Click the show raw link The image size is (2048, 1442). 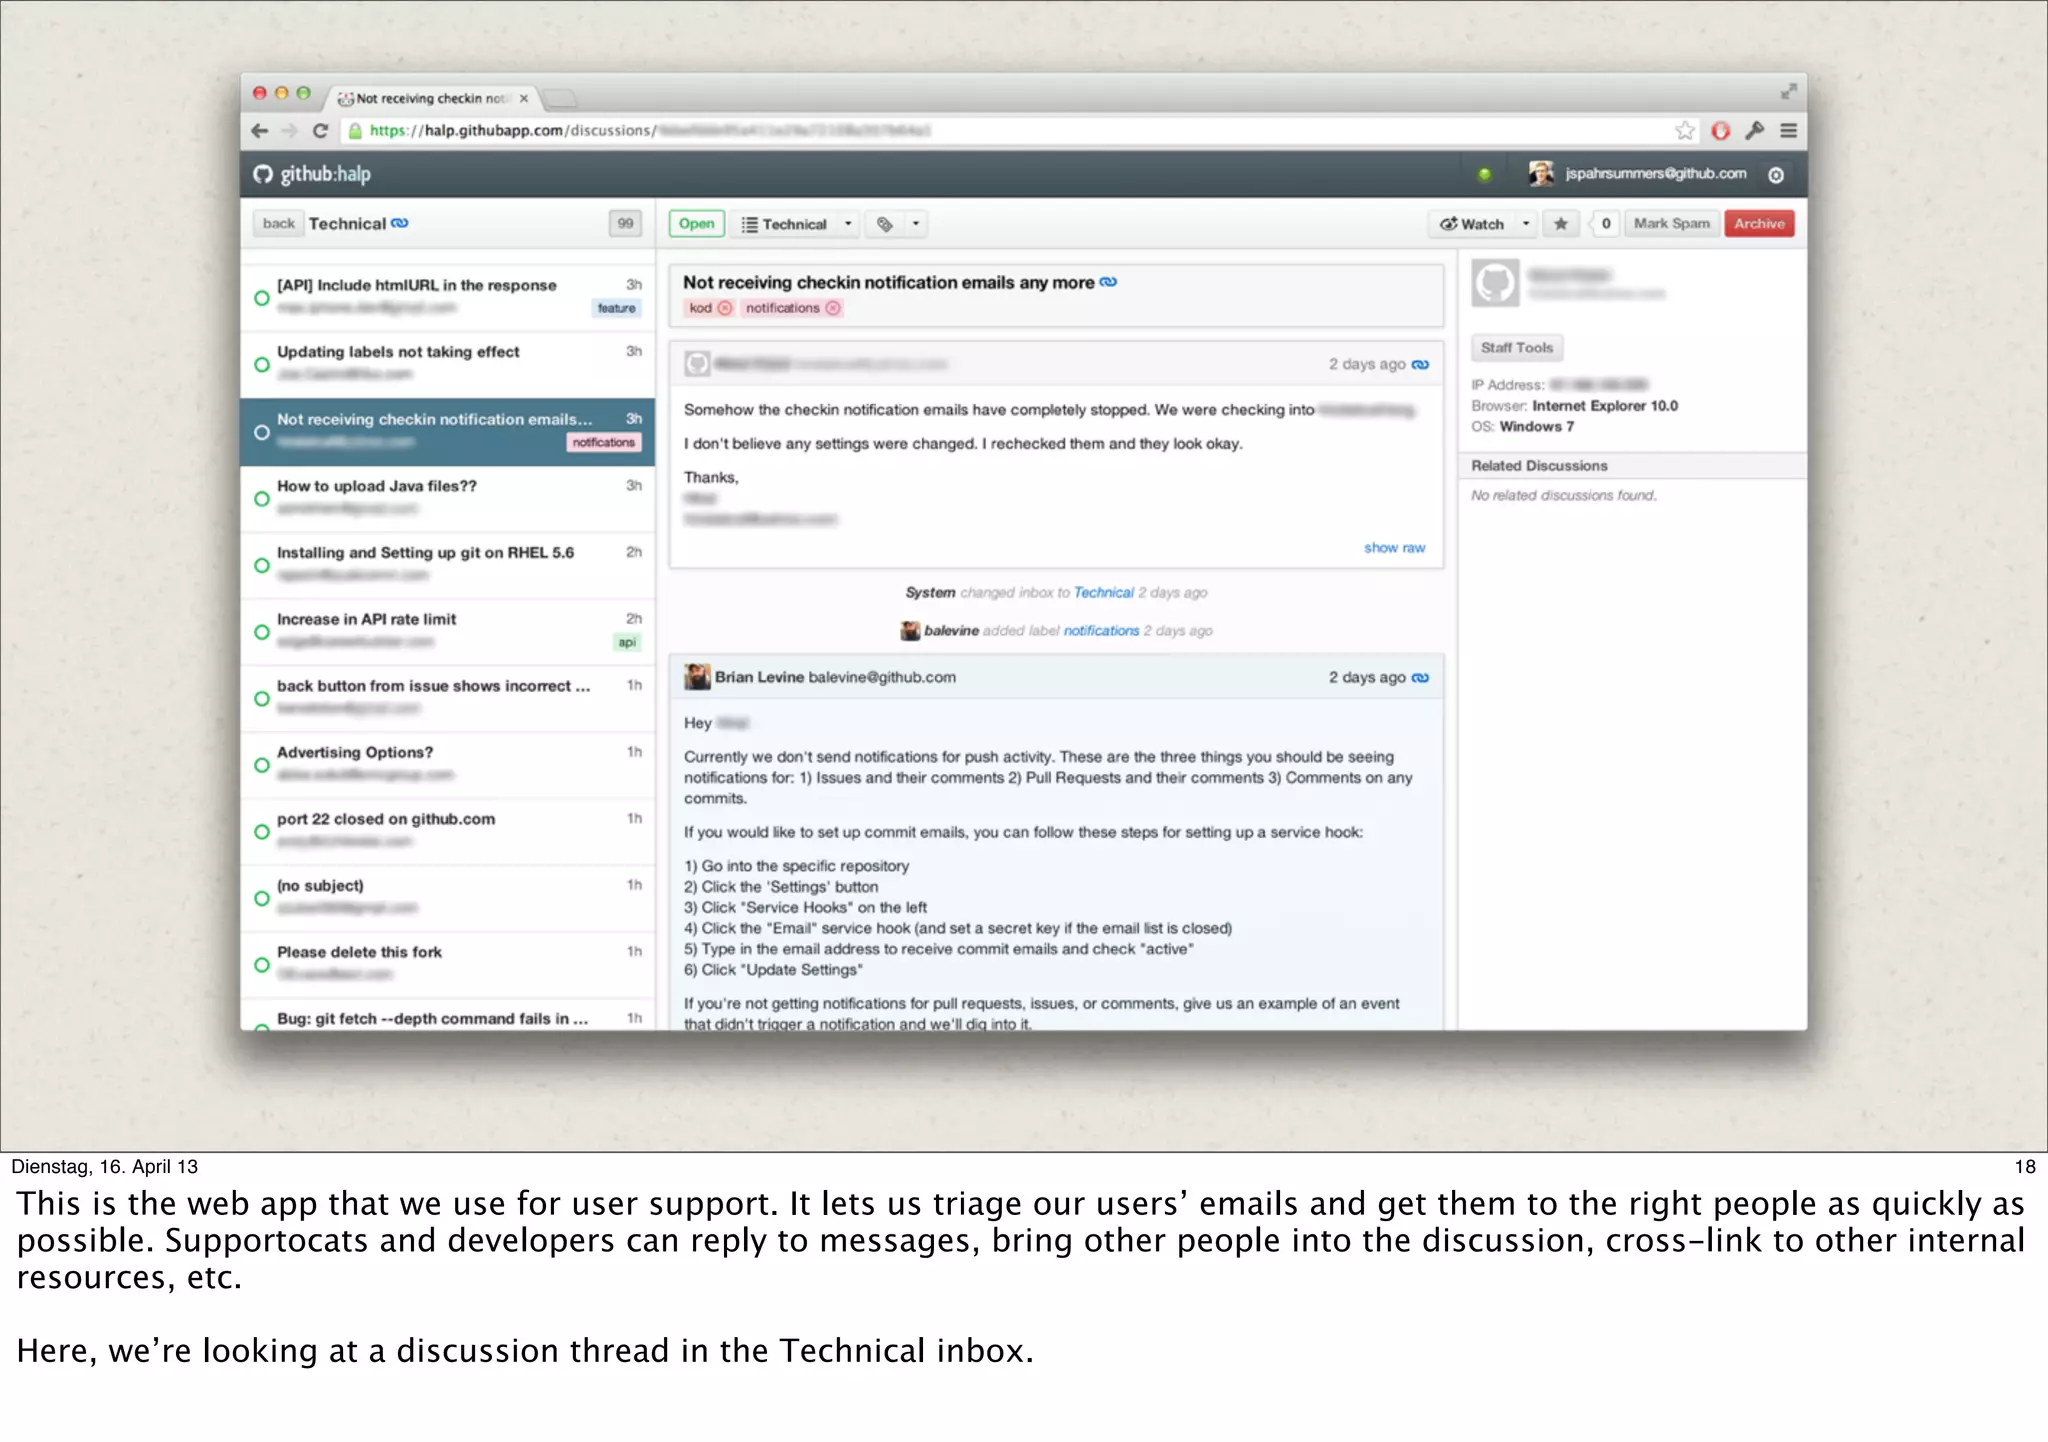(1394, 548)
